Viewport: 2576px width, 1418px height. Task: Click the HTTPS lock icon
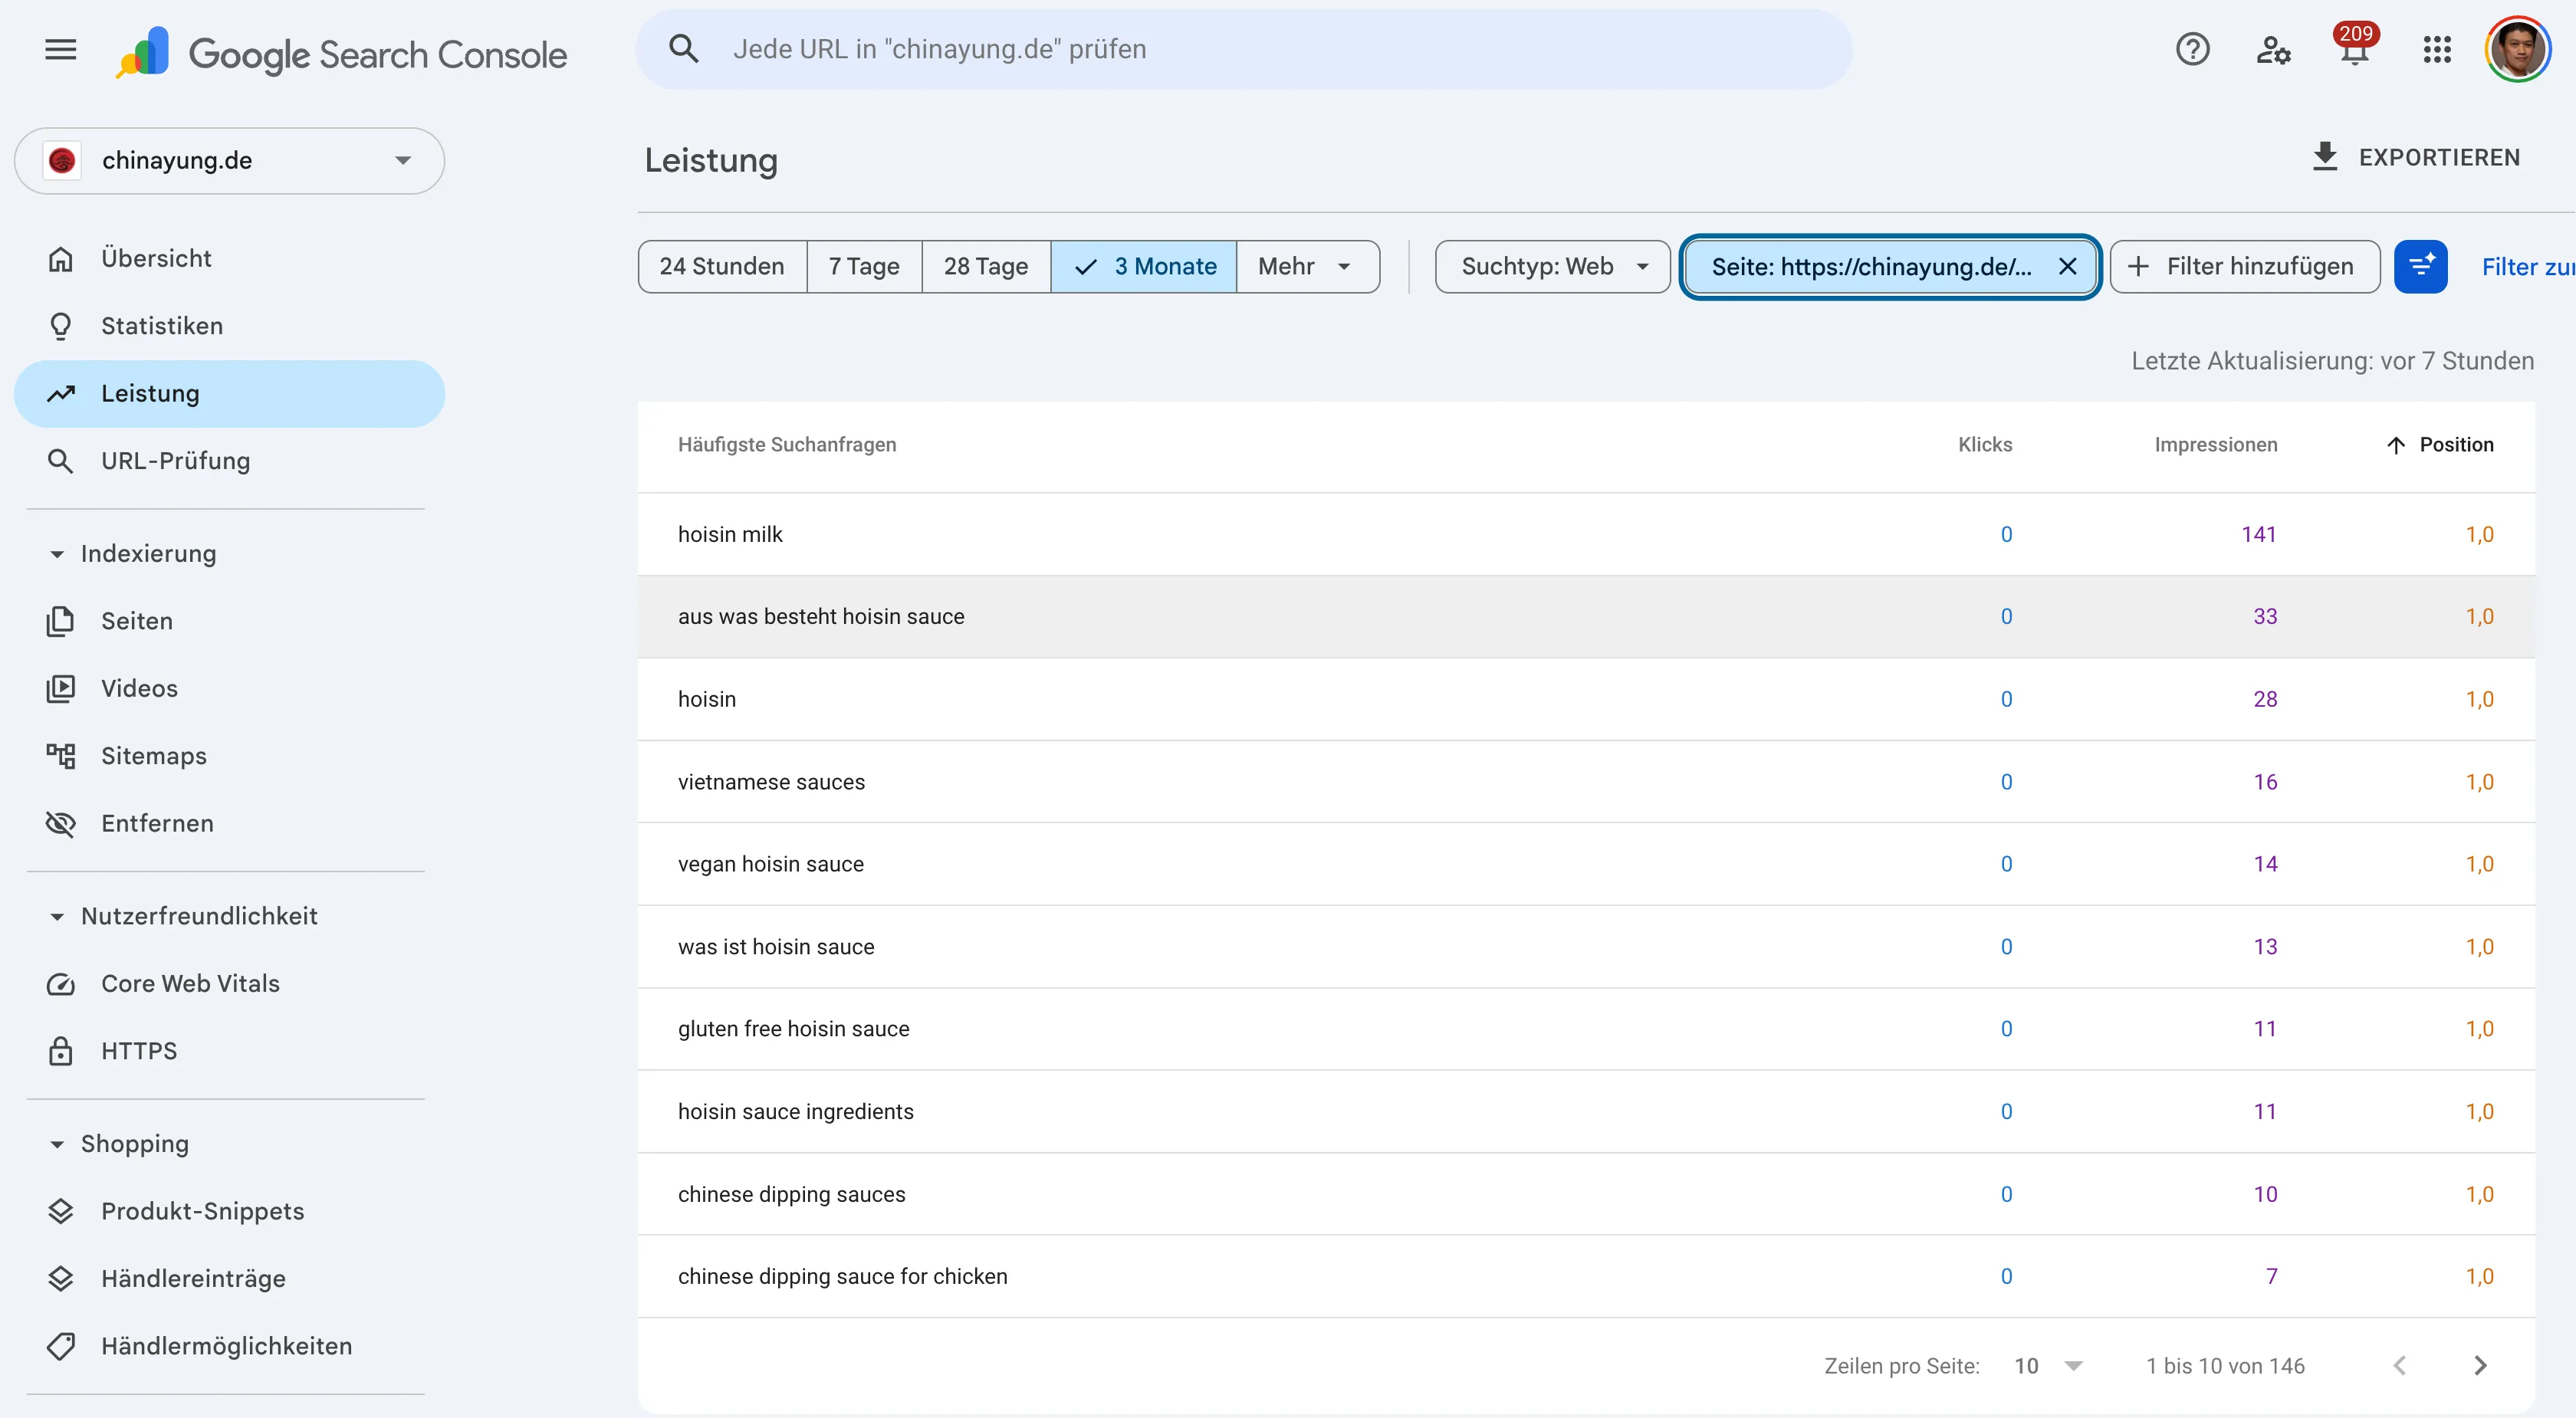(61, 1051)
